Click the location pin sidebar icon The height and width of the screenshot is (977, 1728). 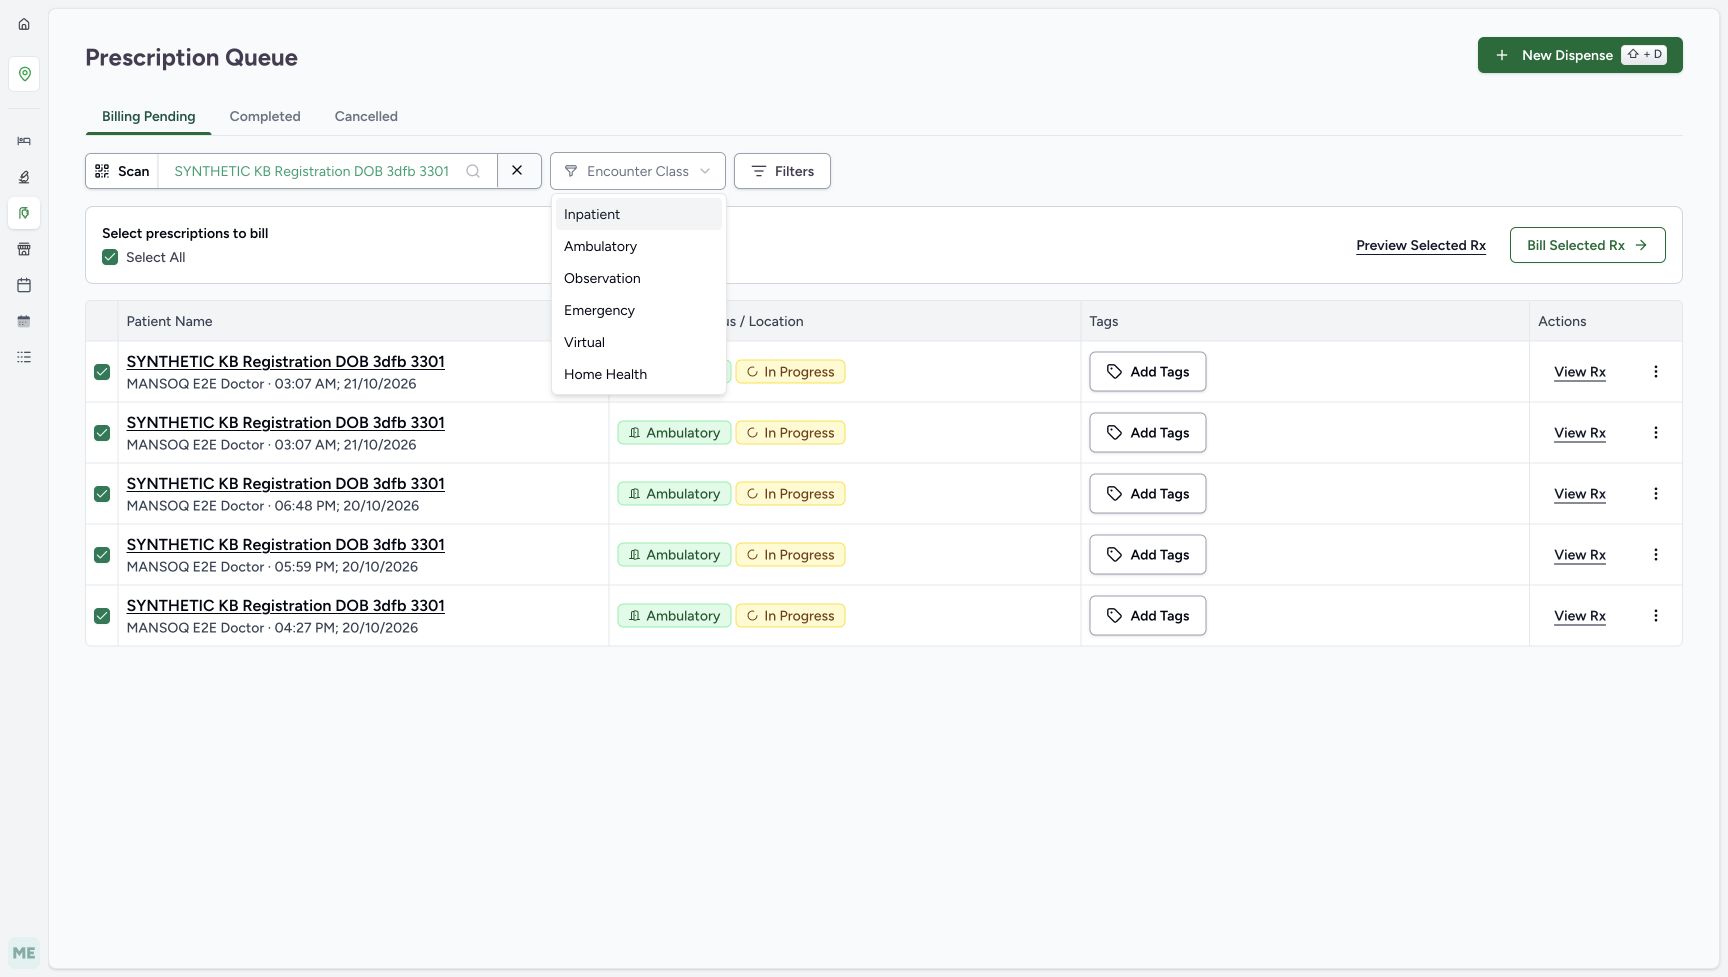point(24,74)
